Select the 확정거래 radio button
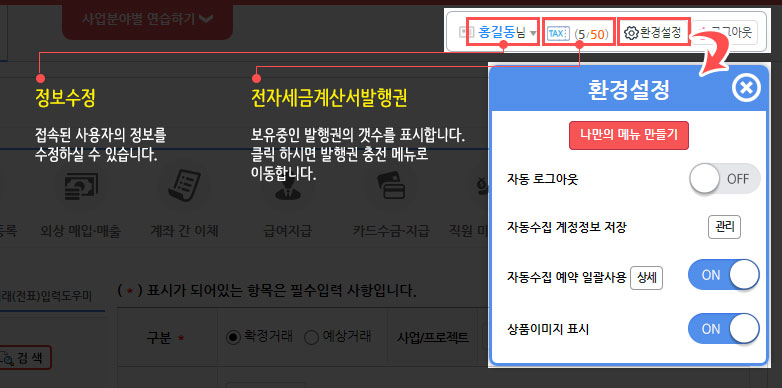Viewport: 782px width, 388px height. point(232,338)
